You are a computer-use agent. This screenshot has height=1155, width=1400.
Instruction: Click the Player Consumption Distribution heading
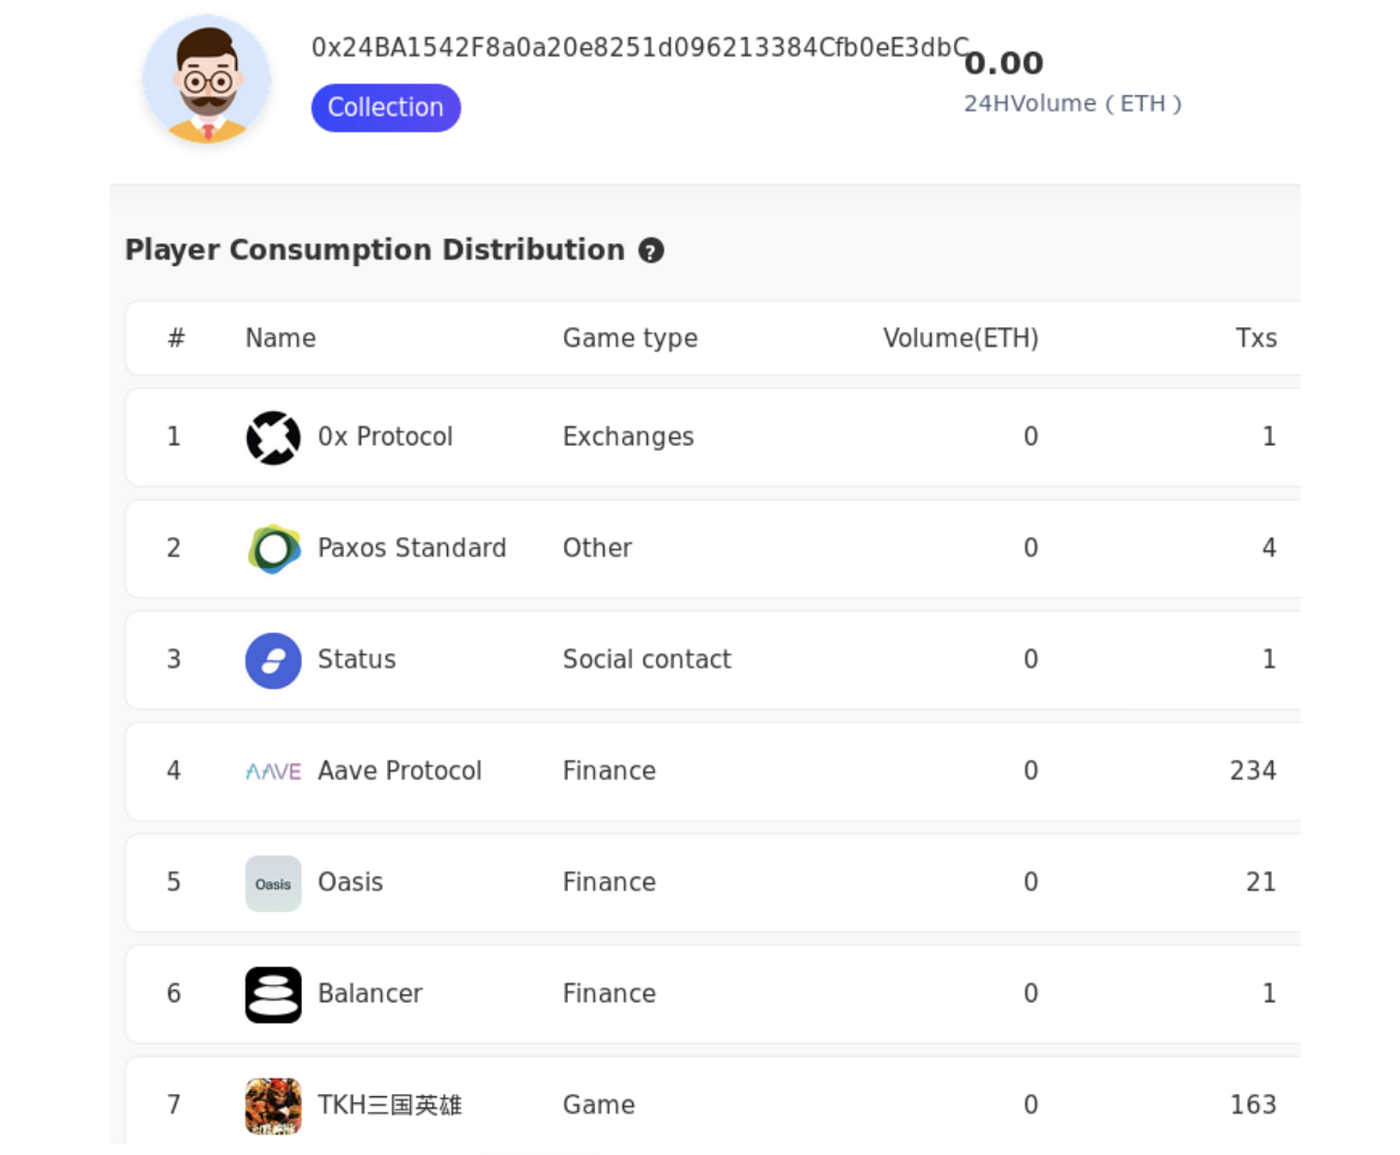pos(375,250)
